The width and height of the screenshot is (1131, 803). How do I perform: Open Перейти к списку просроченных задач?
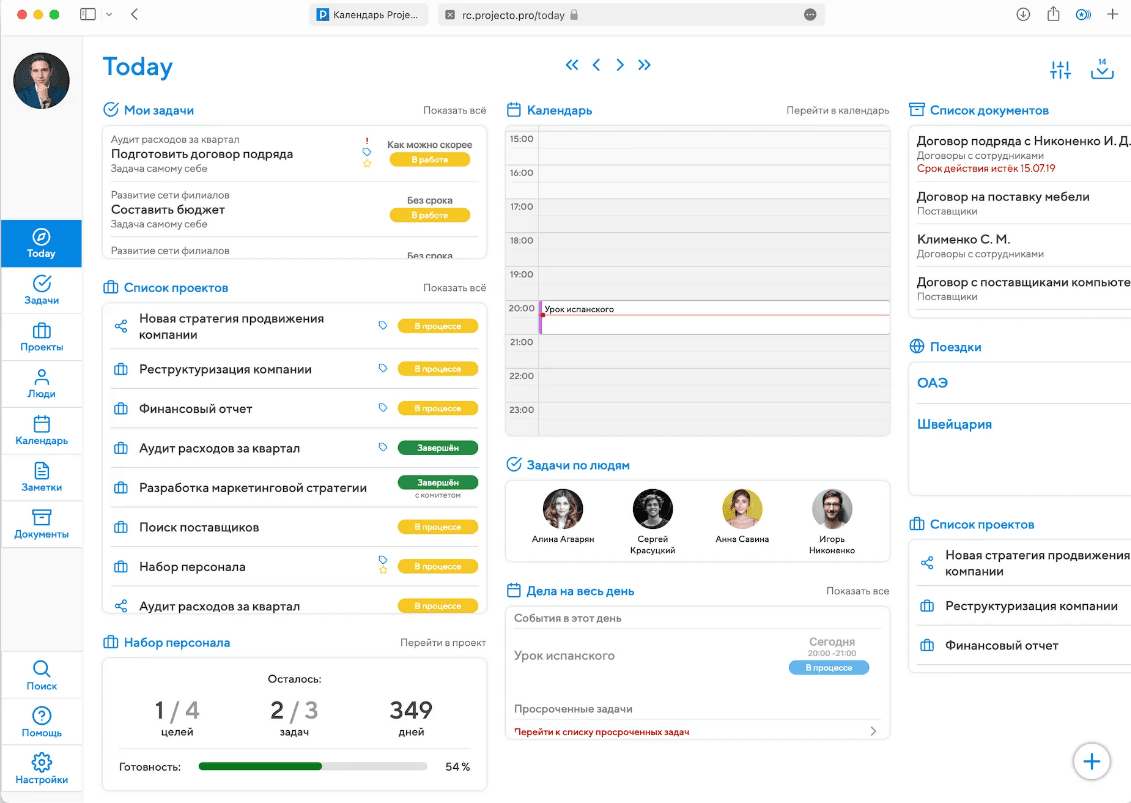pos(602,732)
